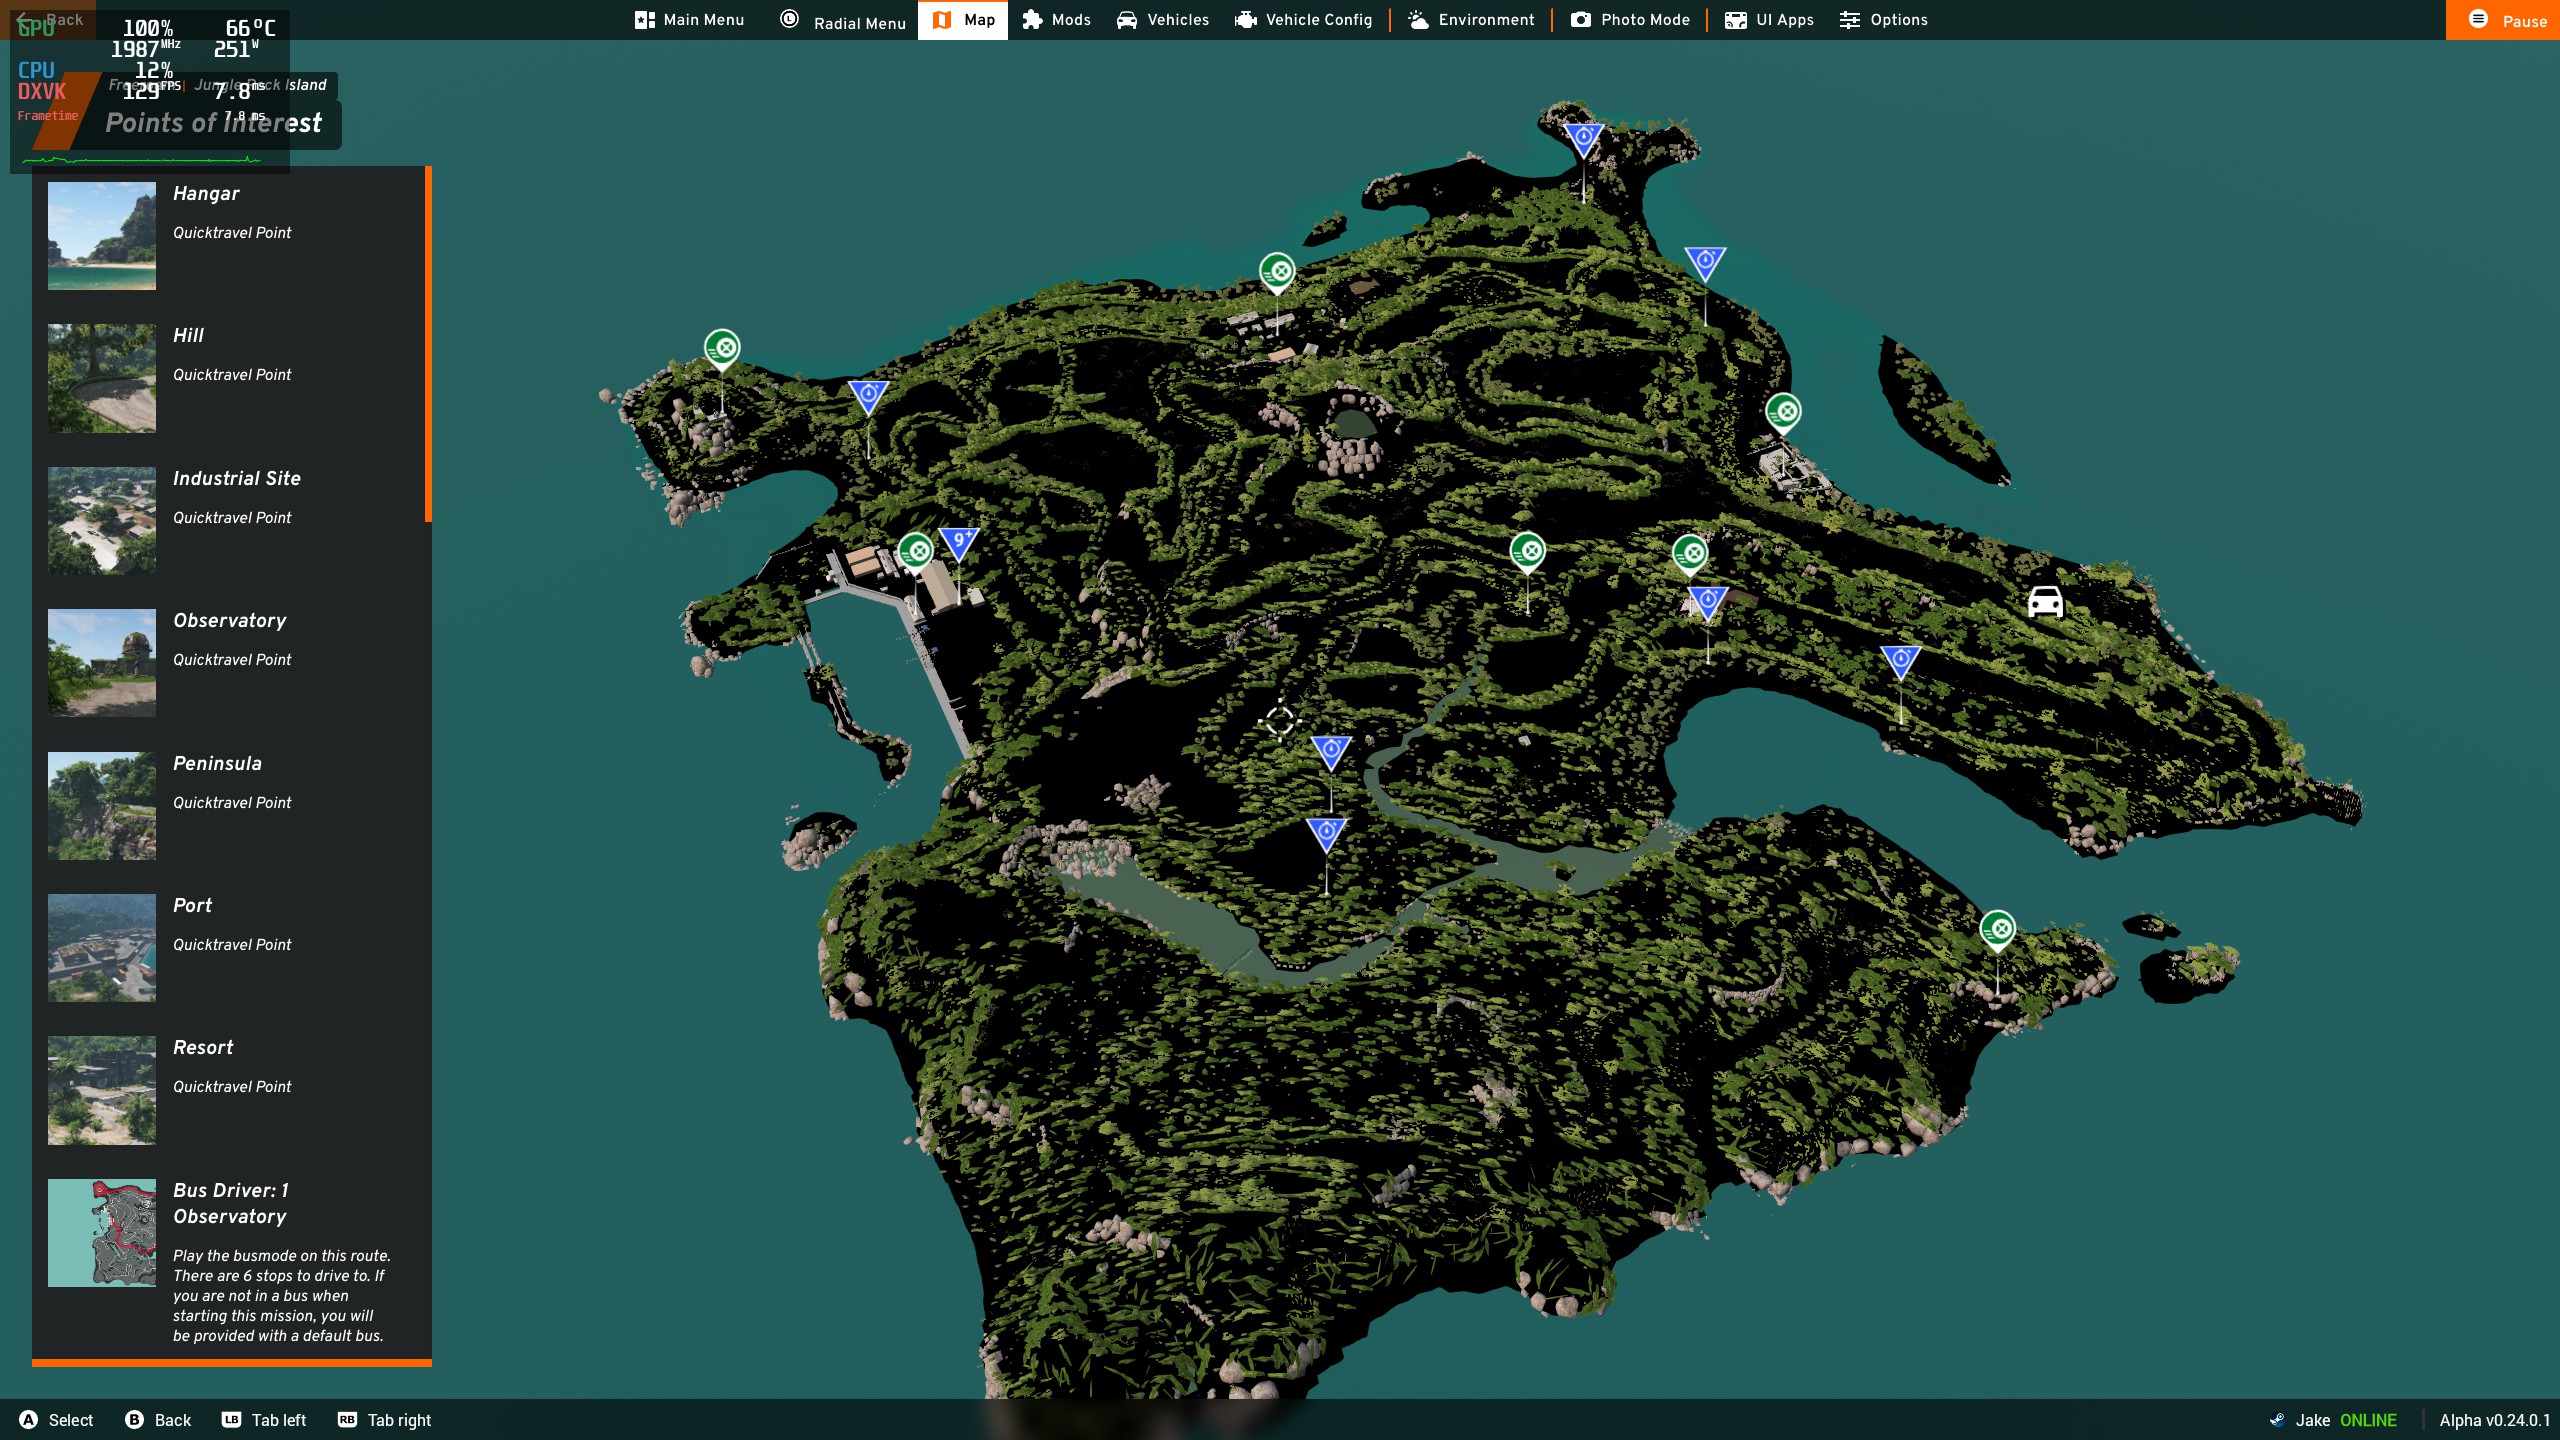
Task: Click the blue marker labeled 9+ at the port
Action: coord(958,546)
